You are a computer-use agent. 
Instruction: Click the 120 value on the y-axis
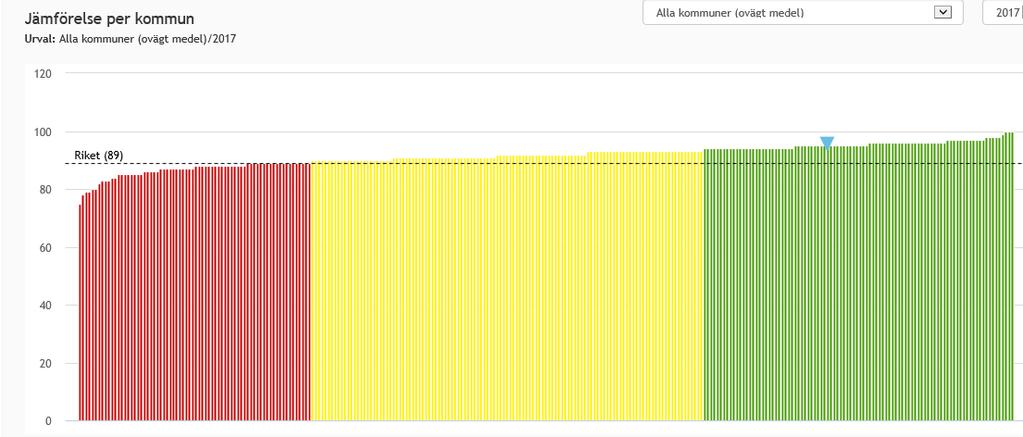click(44, 74)
